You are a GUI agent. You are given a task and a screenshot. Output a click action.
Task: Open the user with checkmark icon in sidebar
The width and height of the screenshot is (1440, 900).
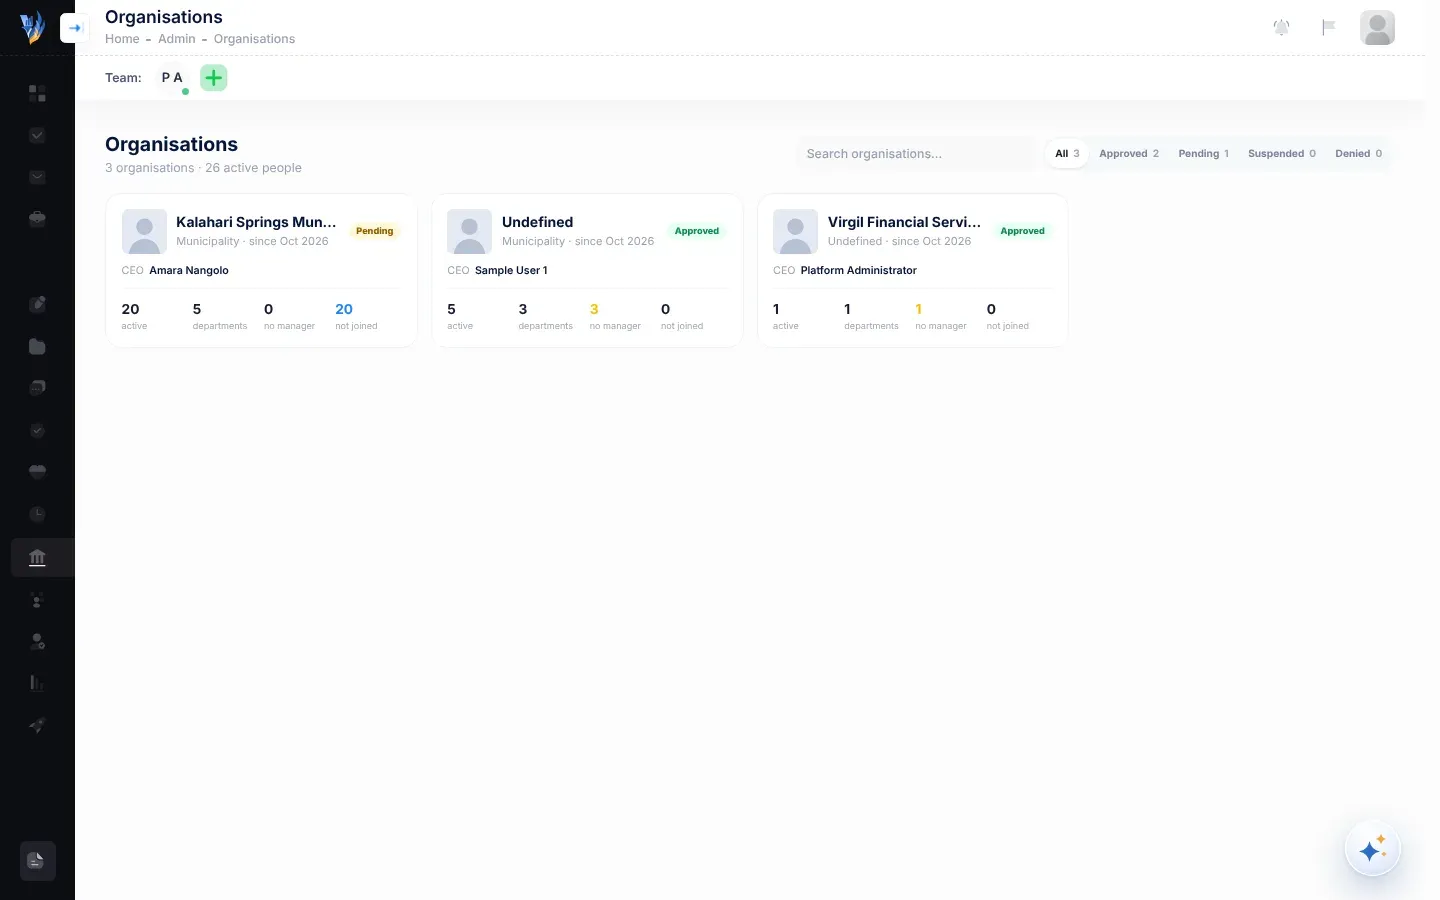37,641
